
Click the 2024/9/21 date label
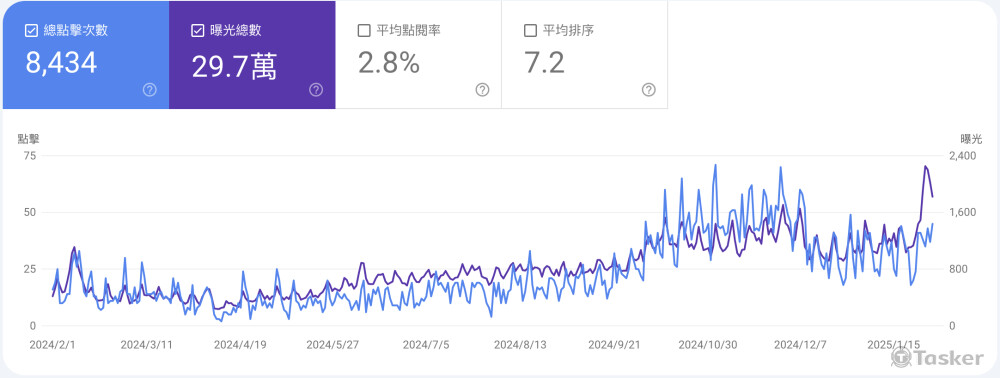(x=614, y=344)
